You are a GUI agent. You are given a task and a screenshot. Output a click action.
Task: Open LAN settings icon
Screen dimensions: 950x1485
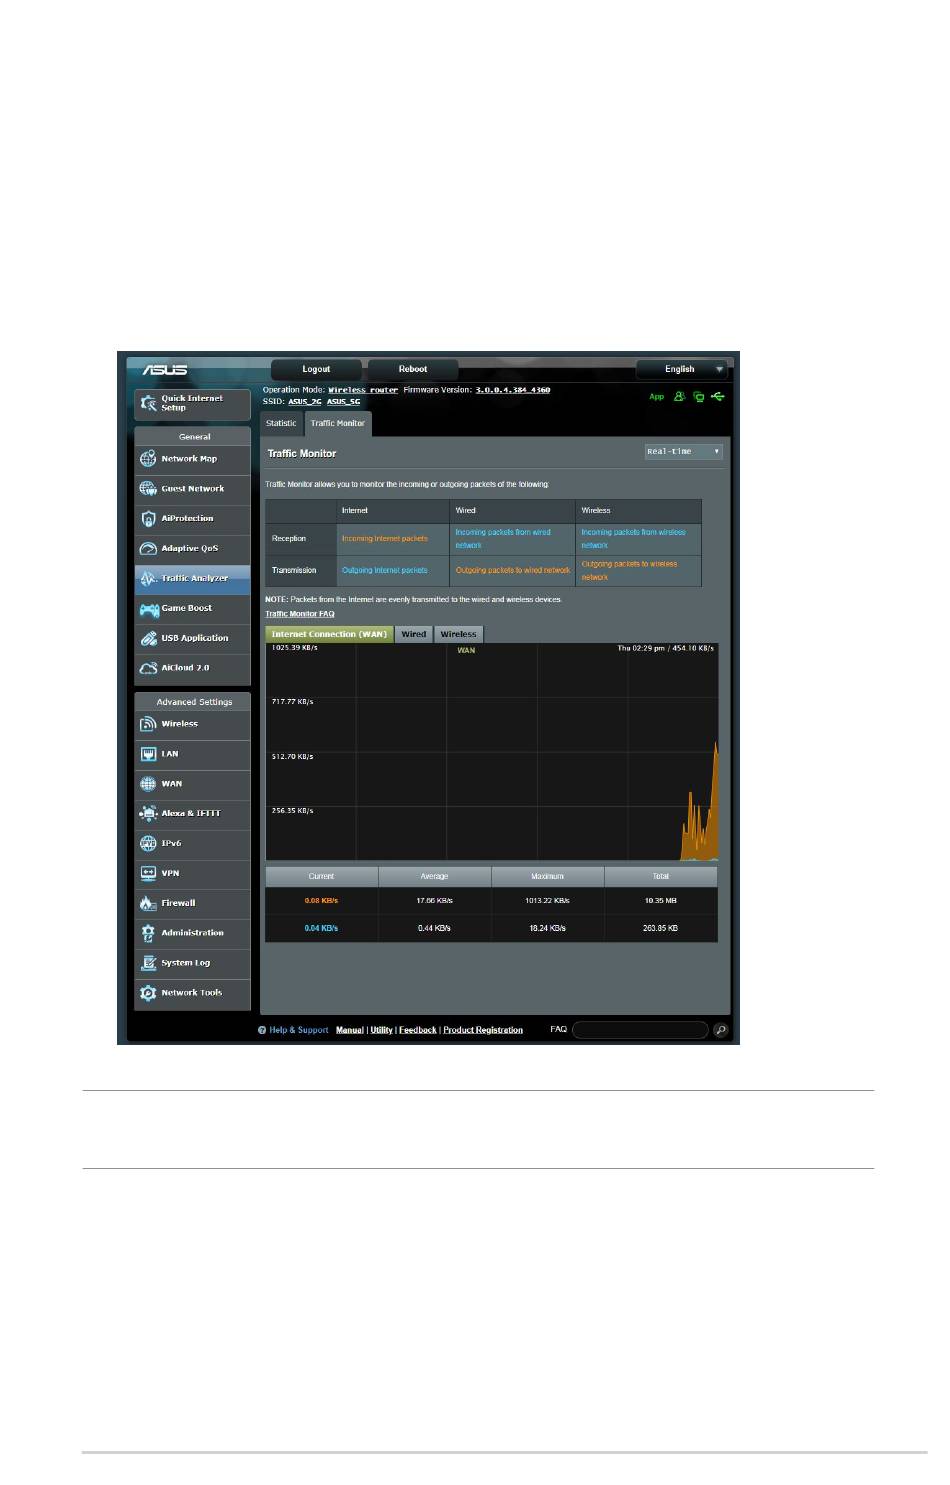click(x=148, y=754)
